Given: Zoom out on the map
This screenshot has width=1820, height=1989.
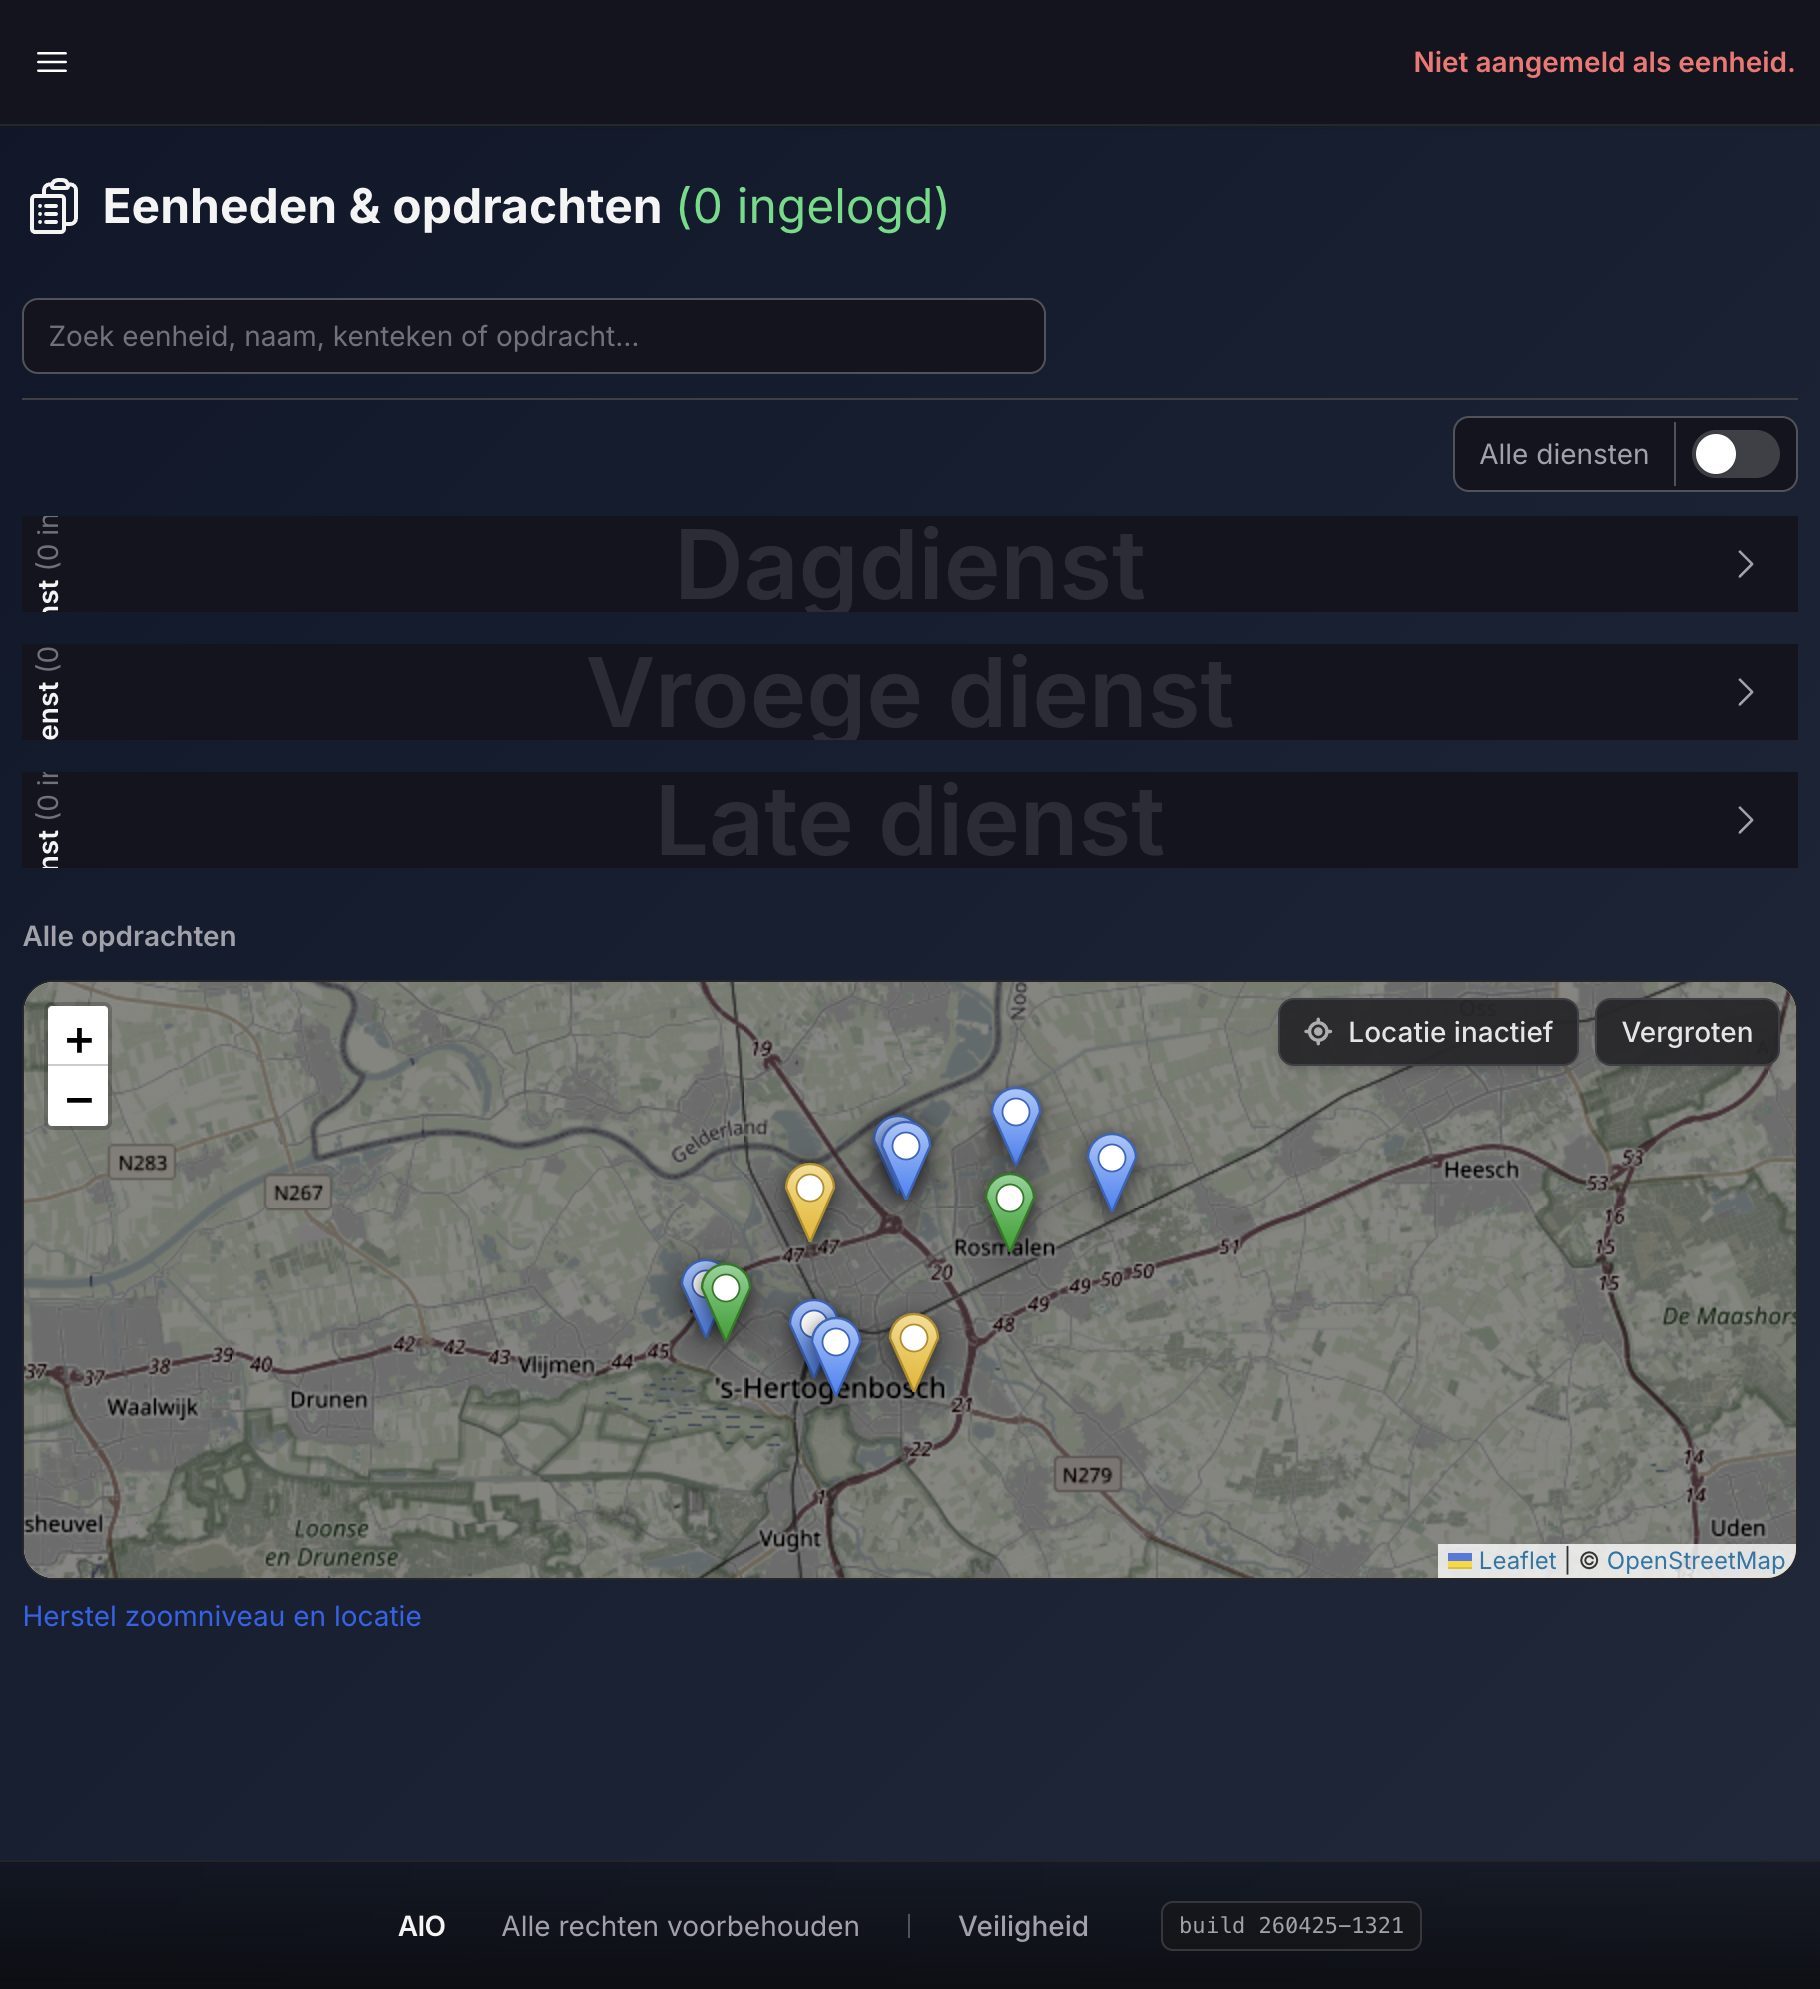Looking at the screenshot, I should coord(79,1099).
